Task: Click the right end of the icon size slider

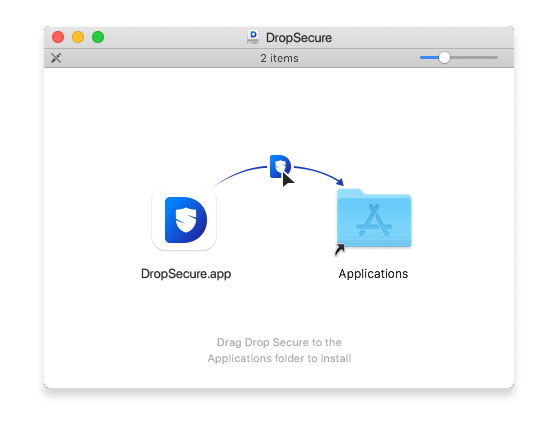Action: pyautogui.click(x=495, y=57)
